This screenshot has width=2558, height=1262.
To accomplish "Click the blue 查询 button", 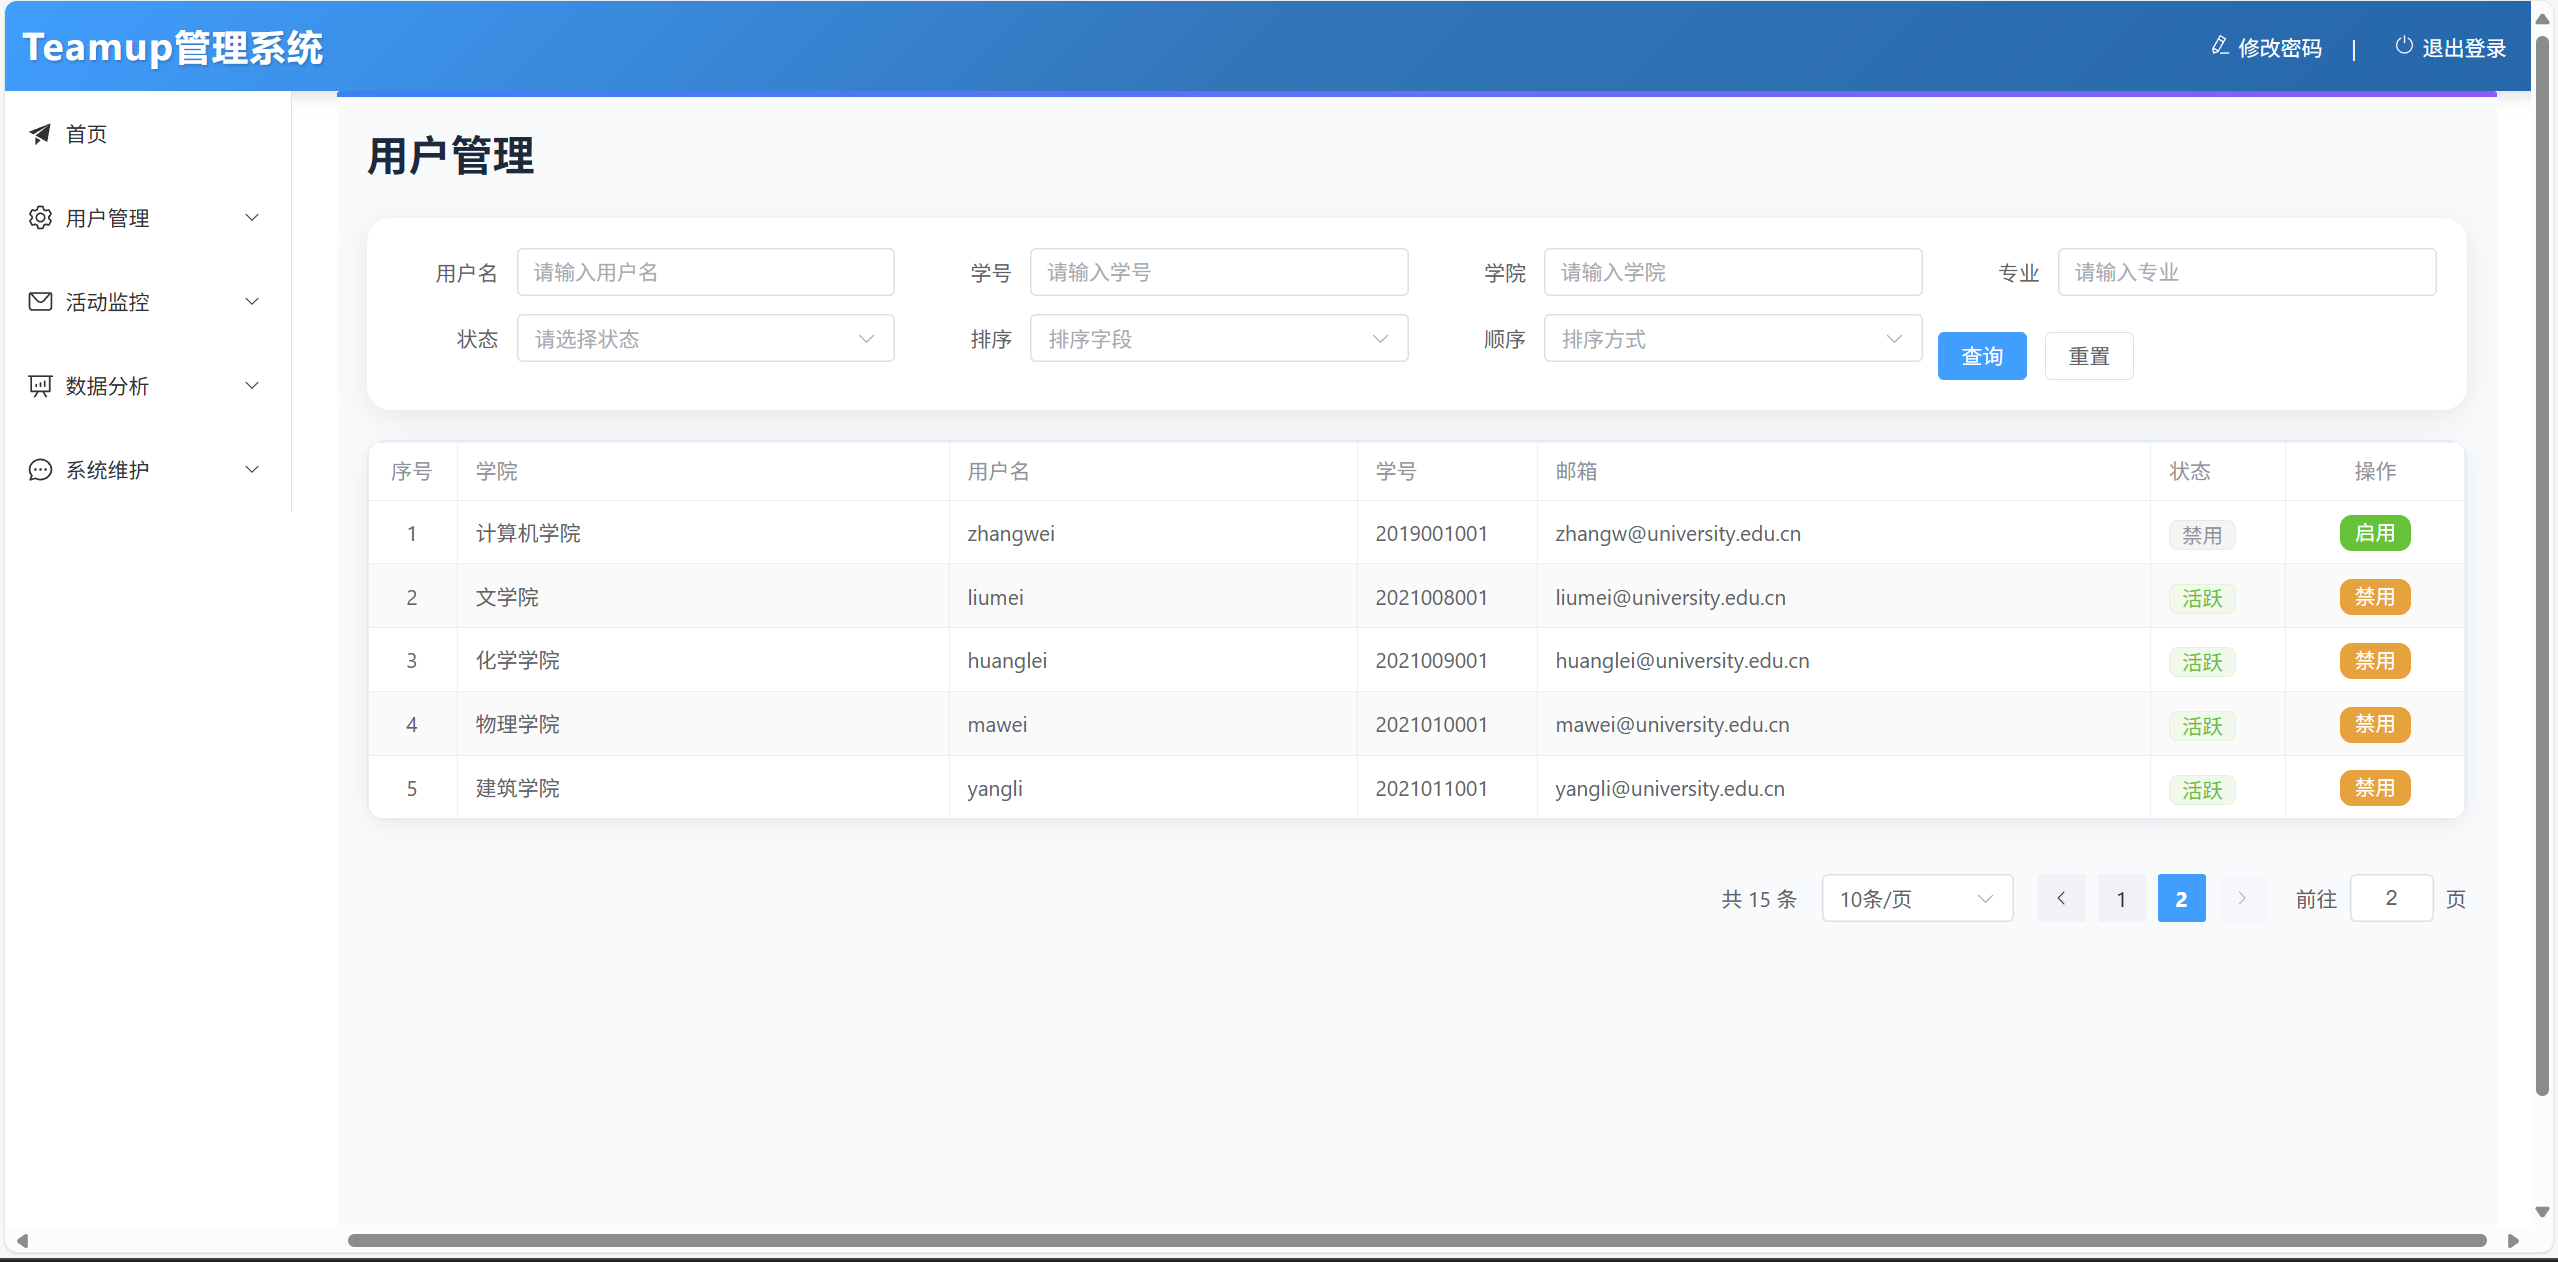I will tap(1981, 356).
